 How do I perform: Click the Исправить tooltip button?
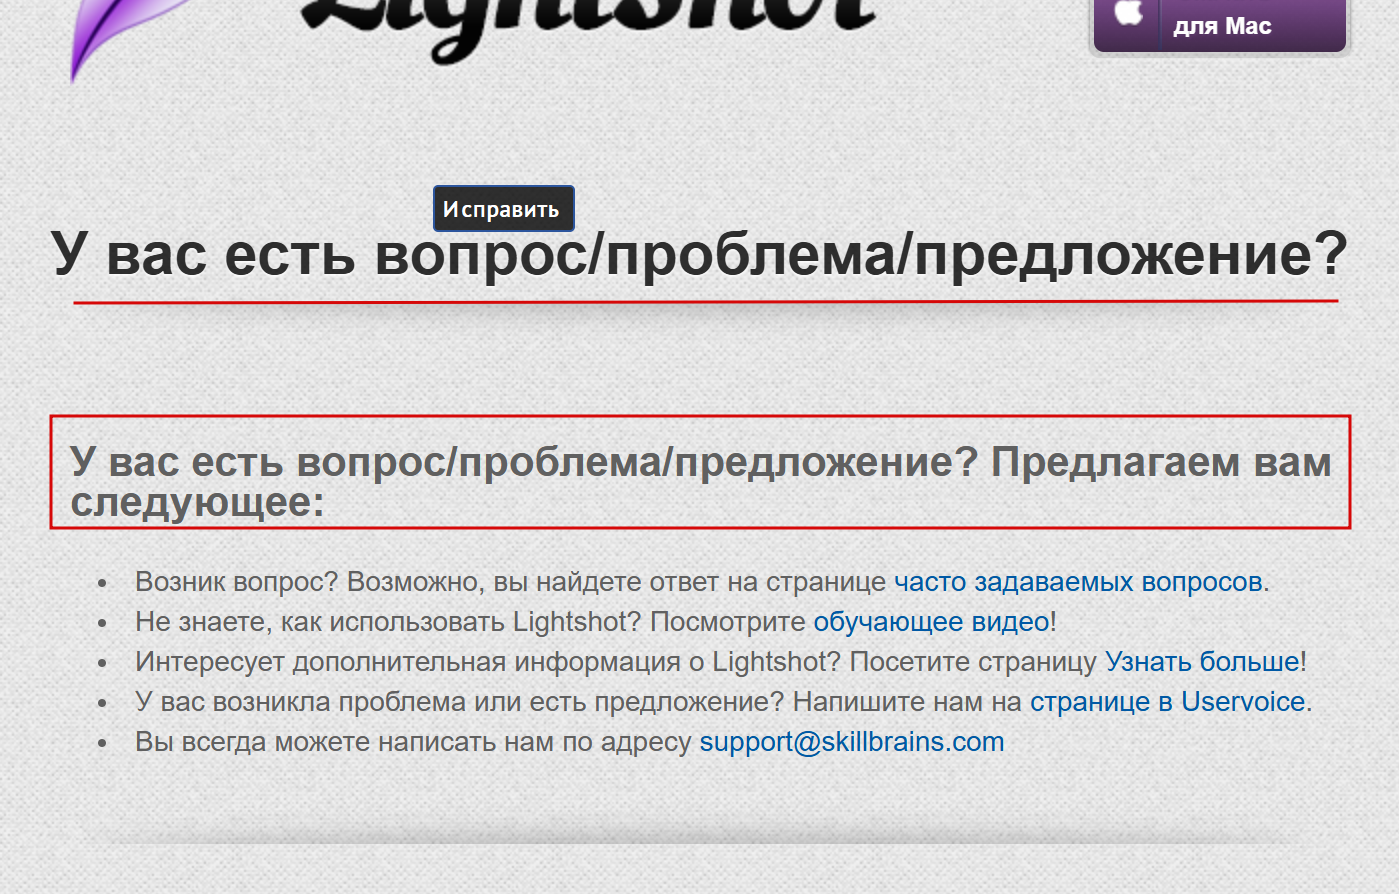click(503, 209)
